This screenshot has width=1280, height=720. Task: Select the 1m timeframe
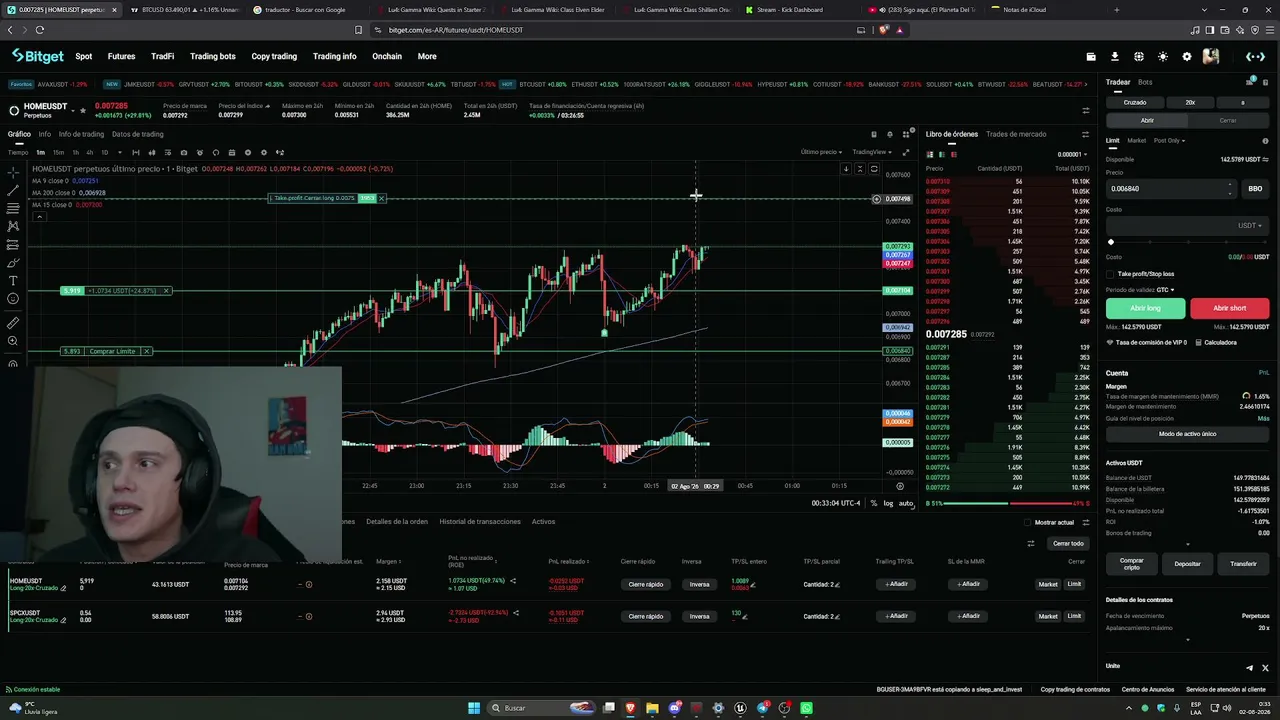point(41,152)
